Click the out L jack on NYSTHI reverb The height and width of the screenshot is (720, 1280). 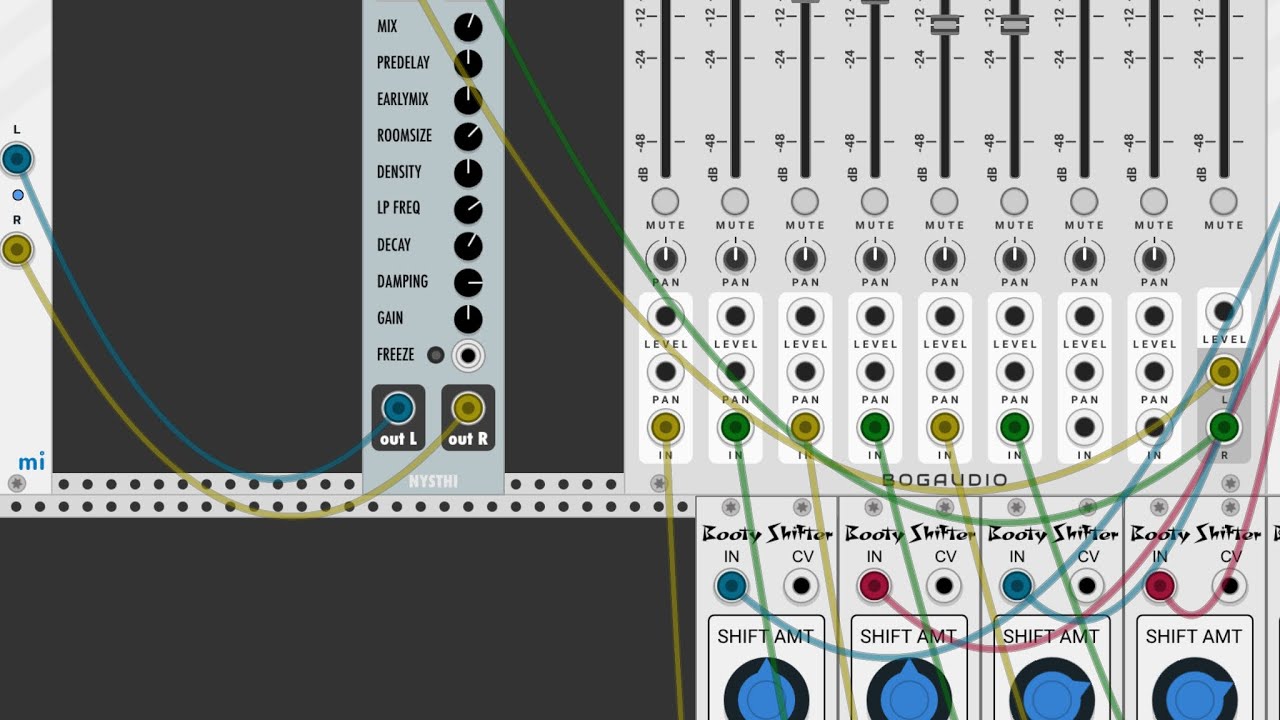[398, 408]
